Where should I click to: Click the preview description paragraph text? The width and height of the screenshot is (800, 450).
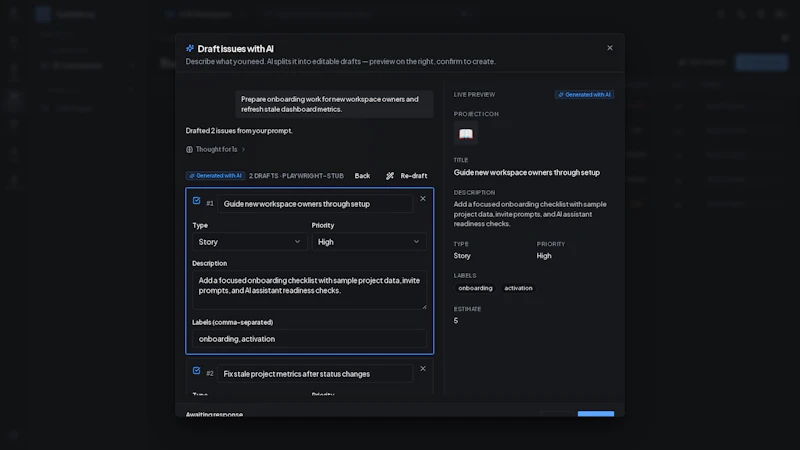pyautogui.click(x=530, y=214)
